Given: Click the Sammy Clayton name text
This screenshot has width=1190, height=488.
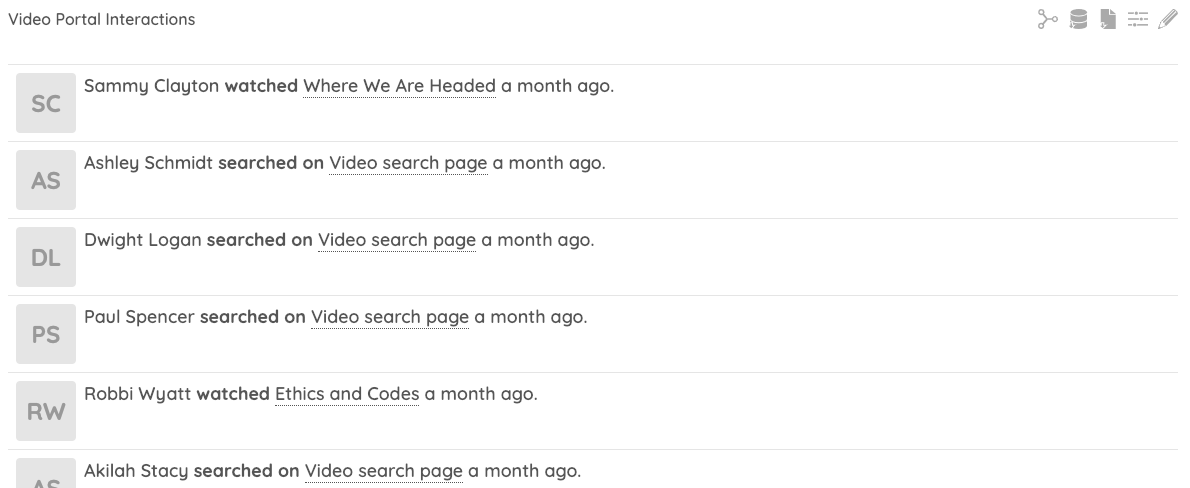Looking at the screenshot, I should [x=151, y=86].
